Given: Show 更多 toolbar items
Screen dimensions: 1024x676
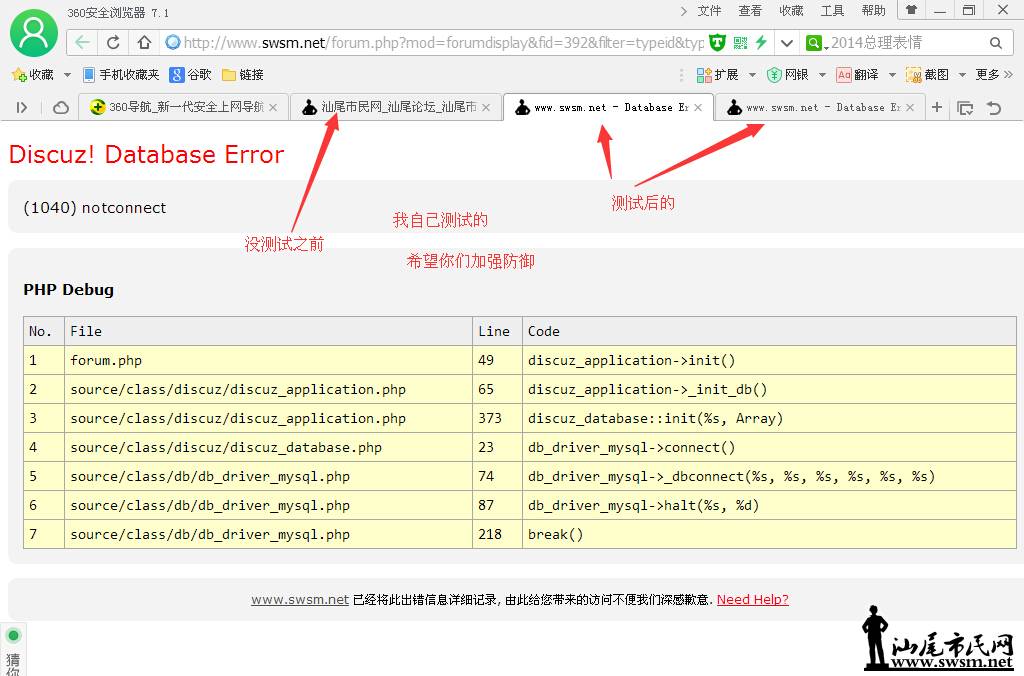Looking at the screenshot, I should click(994, 74).
